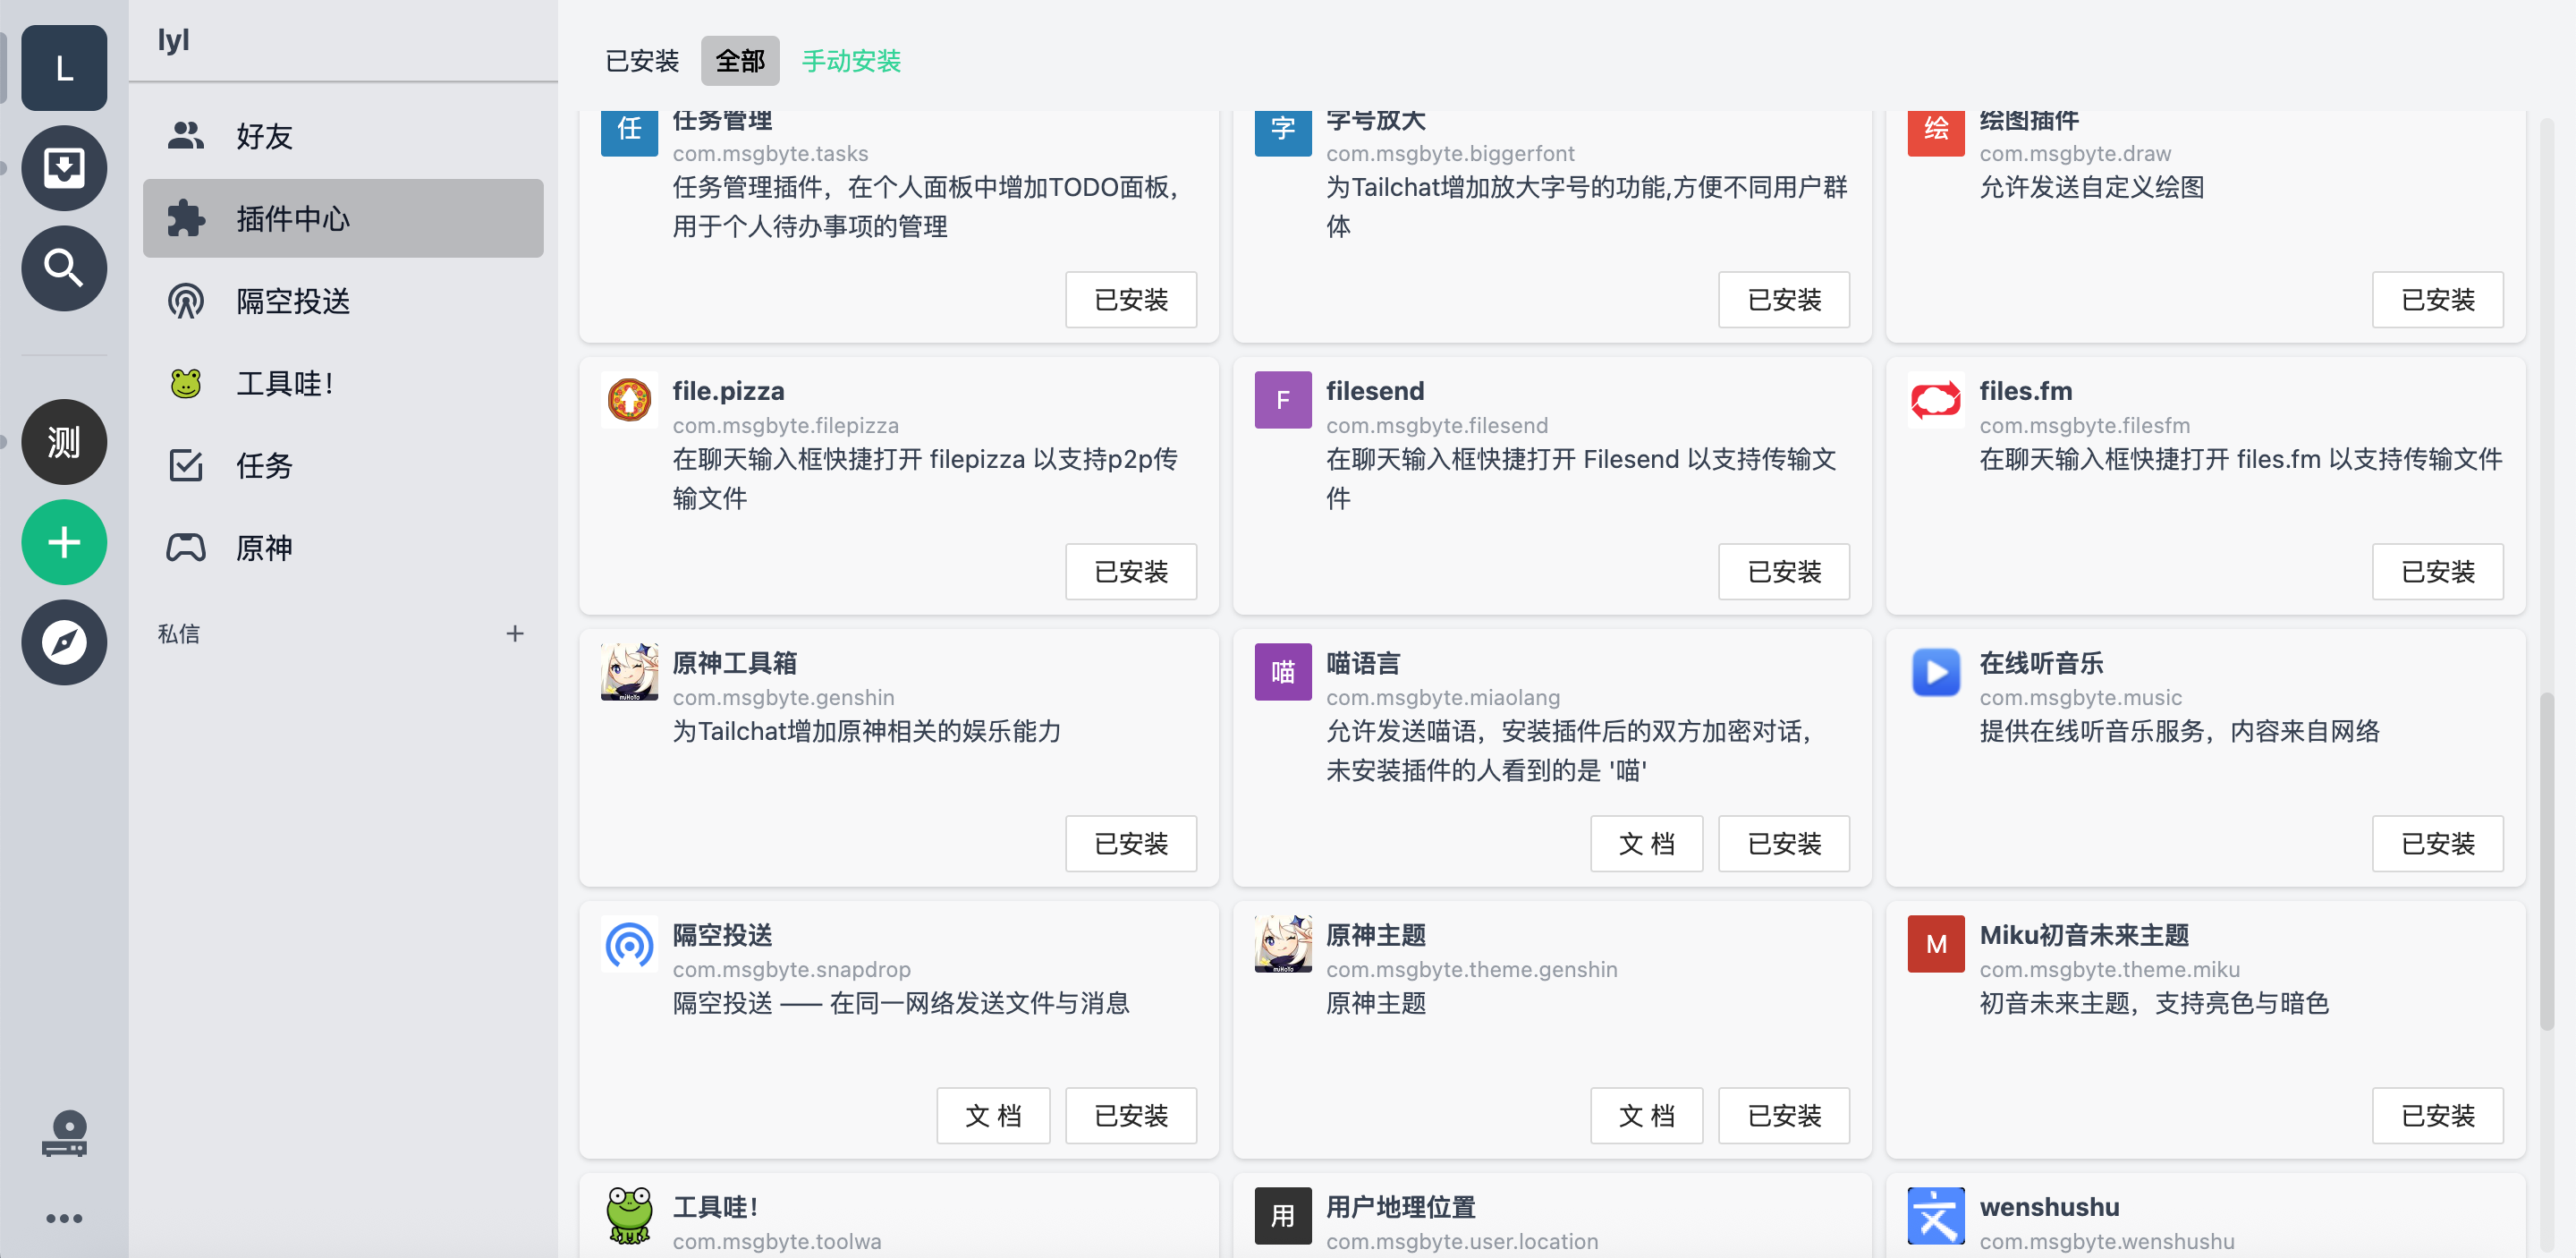Click the three-dots more icon

tap(64, 1218)
